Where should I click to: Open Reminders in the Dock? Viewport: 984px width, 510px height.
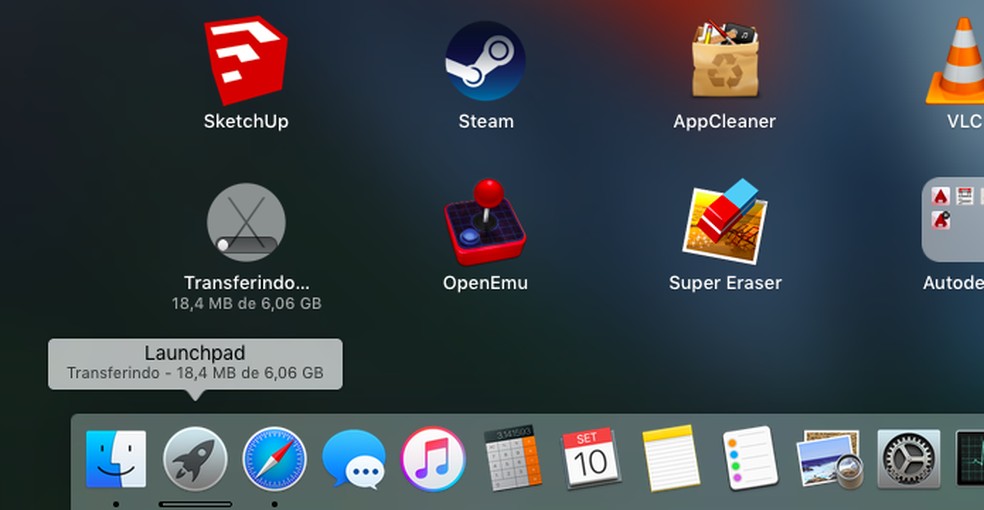click(750, 458)
